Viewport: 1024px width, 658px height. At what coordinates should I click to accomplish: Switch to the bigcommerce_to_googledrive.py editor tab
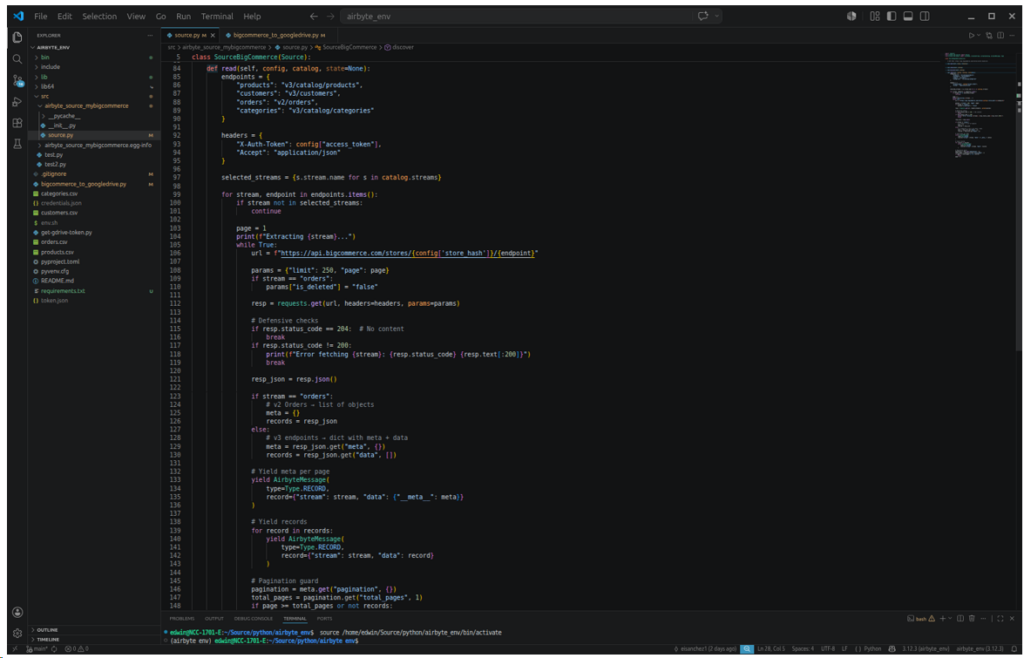[280, 35]
